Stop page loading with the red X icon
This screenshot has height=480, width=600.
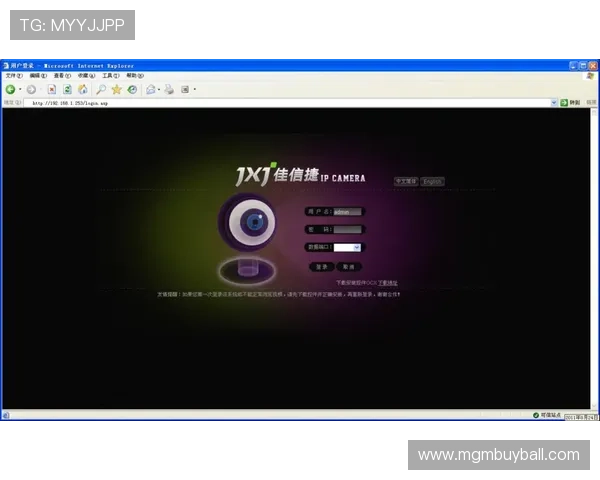[52, 90]
